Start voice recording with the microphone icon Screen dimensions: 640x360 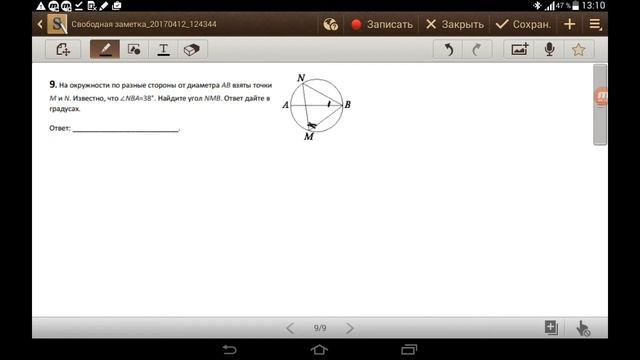click(549, 49)
